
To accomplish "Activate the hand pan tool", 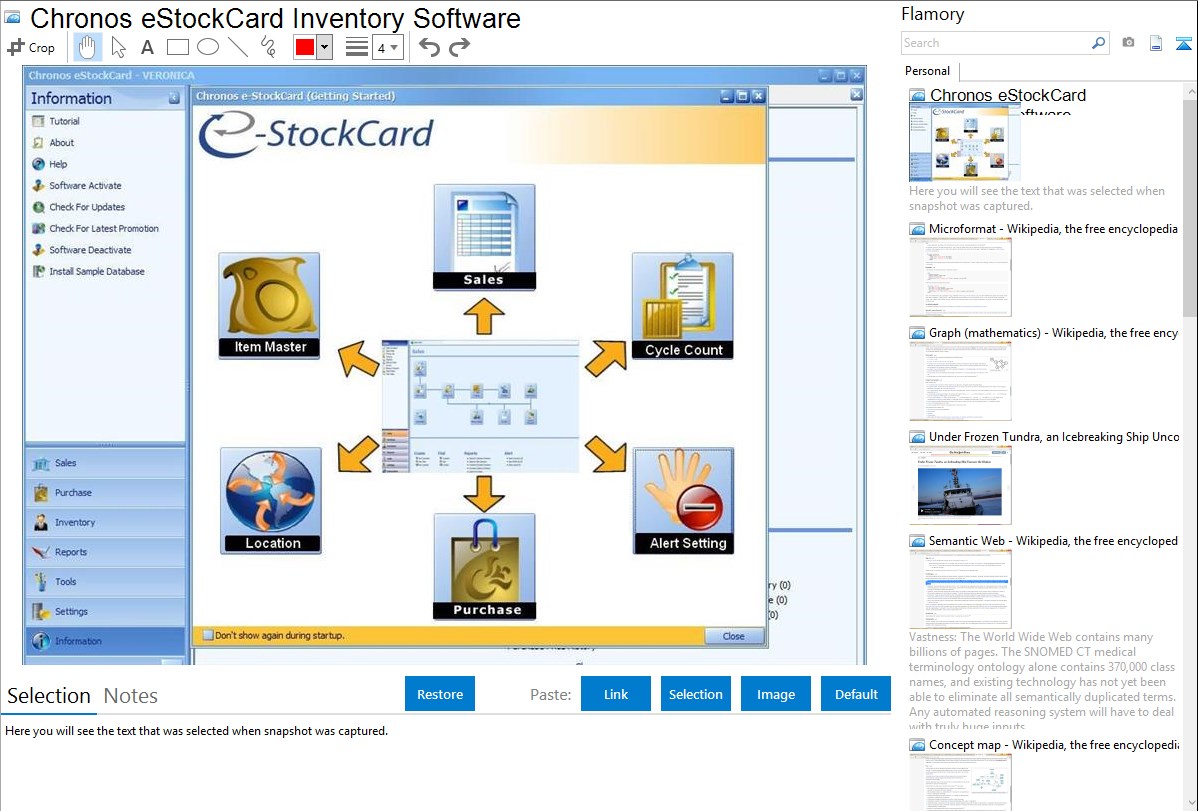I will pyautogui.click(x=87, y=47).
